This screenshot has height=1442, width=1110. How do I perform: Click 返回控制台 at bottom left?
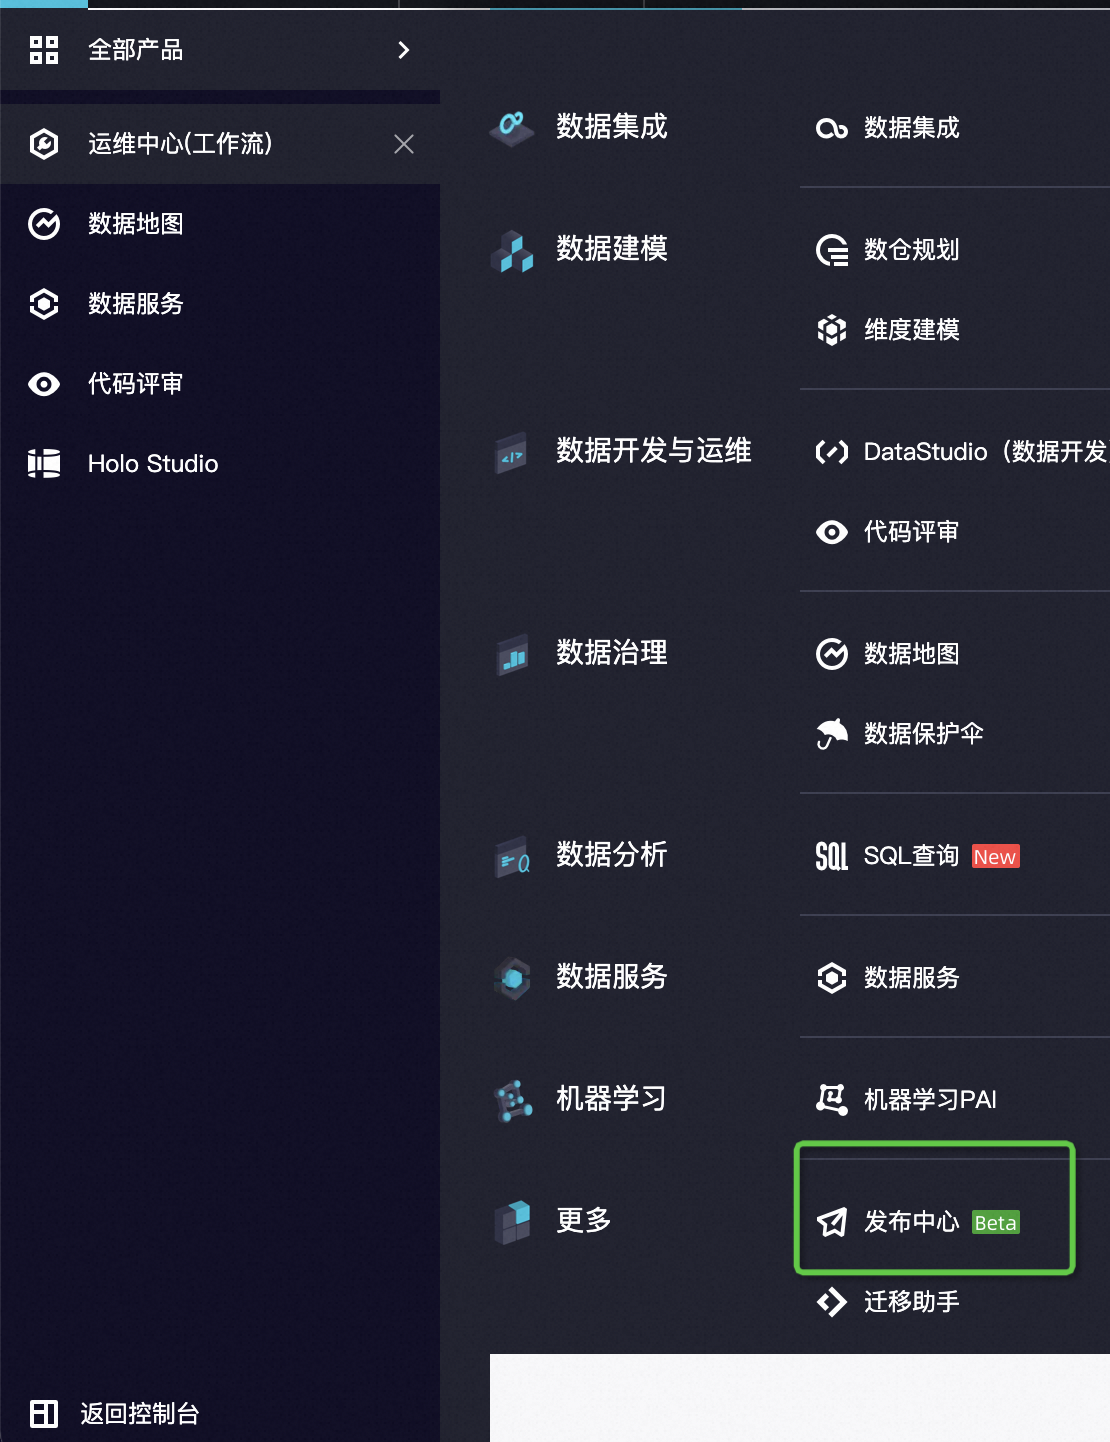[x=140, y=1413]
